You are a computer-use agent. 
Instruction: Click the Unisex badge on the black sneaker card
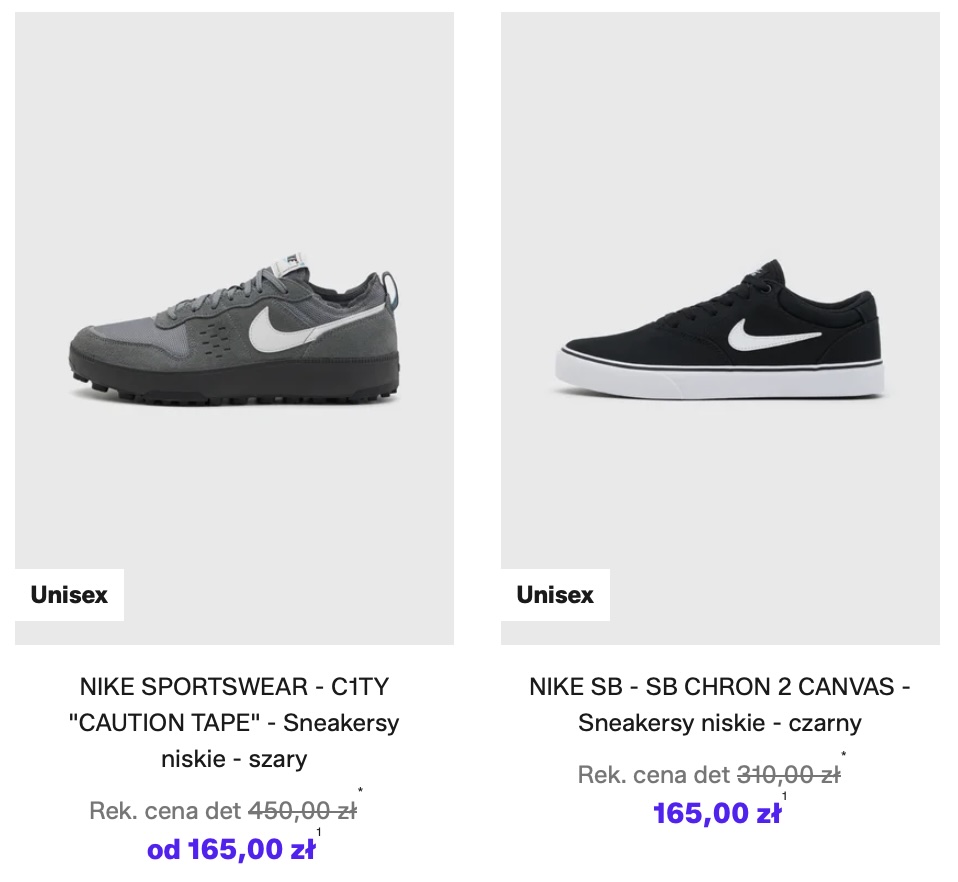pyautogui.click(x=555, y=595)
